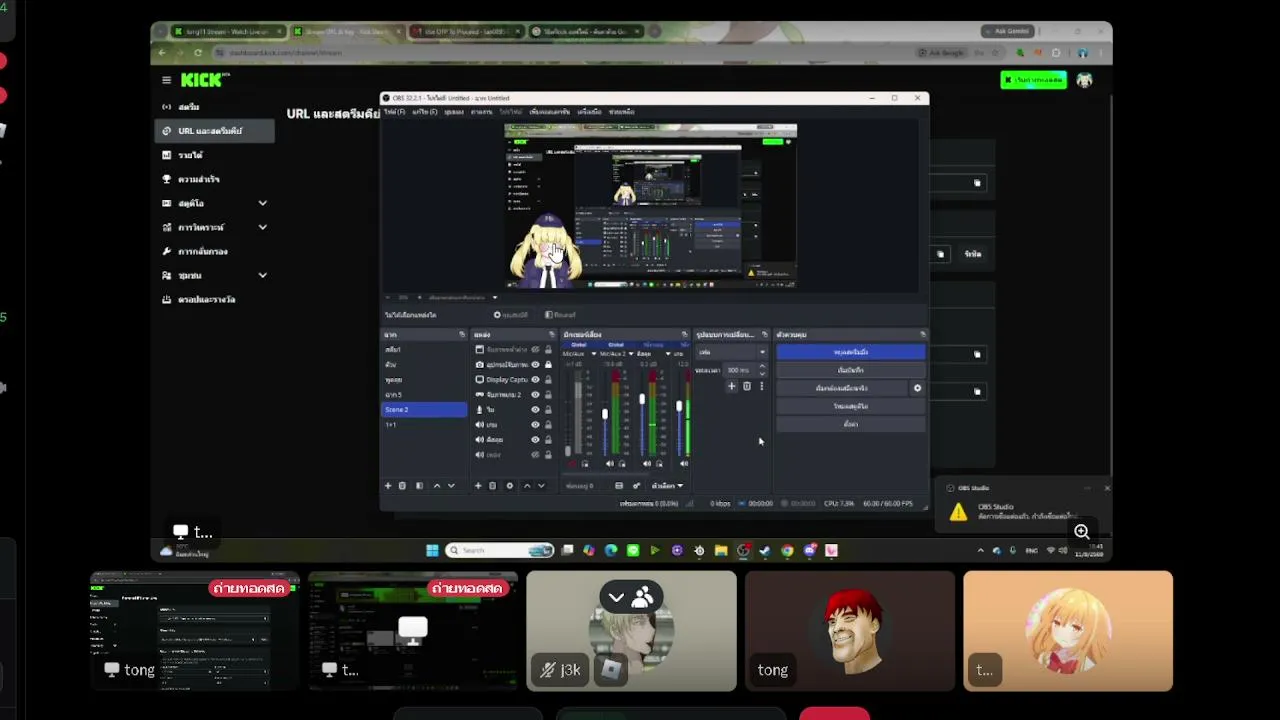
Task: Click the chevron on the j3k participant tile
Action: pyautogui.click(x=616, y=598)
